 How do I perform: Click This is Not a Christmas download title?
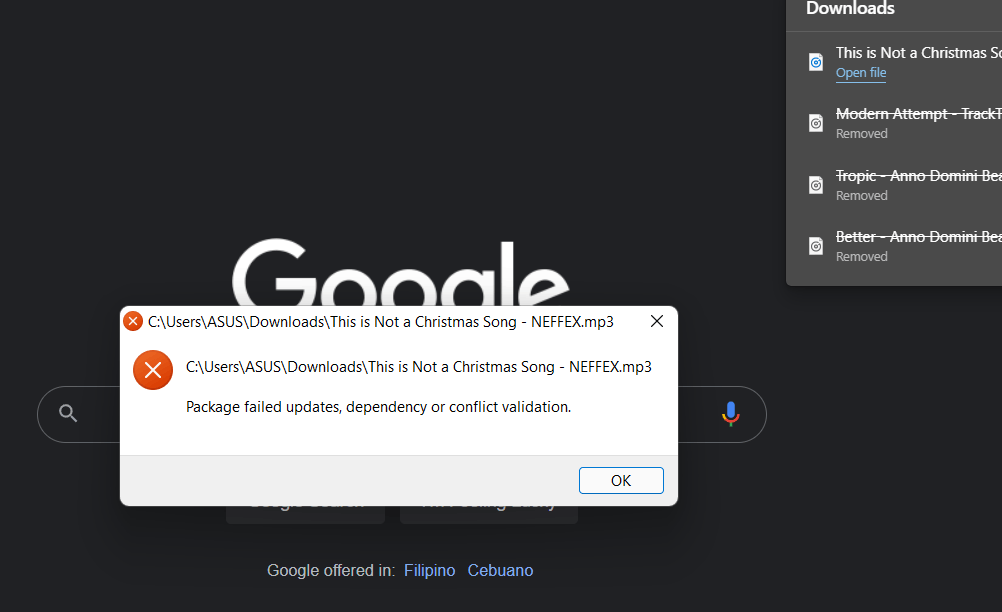pos(918,53)
